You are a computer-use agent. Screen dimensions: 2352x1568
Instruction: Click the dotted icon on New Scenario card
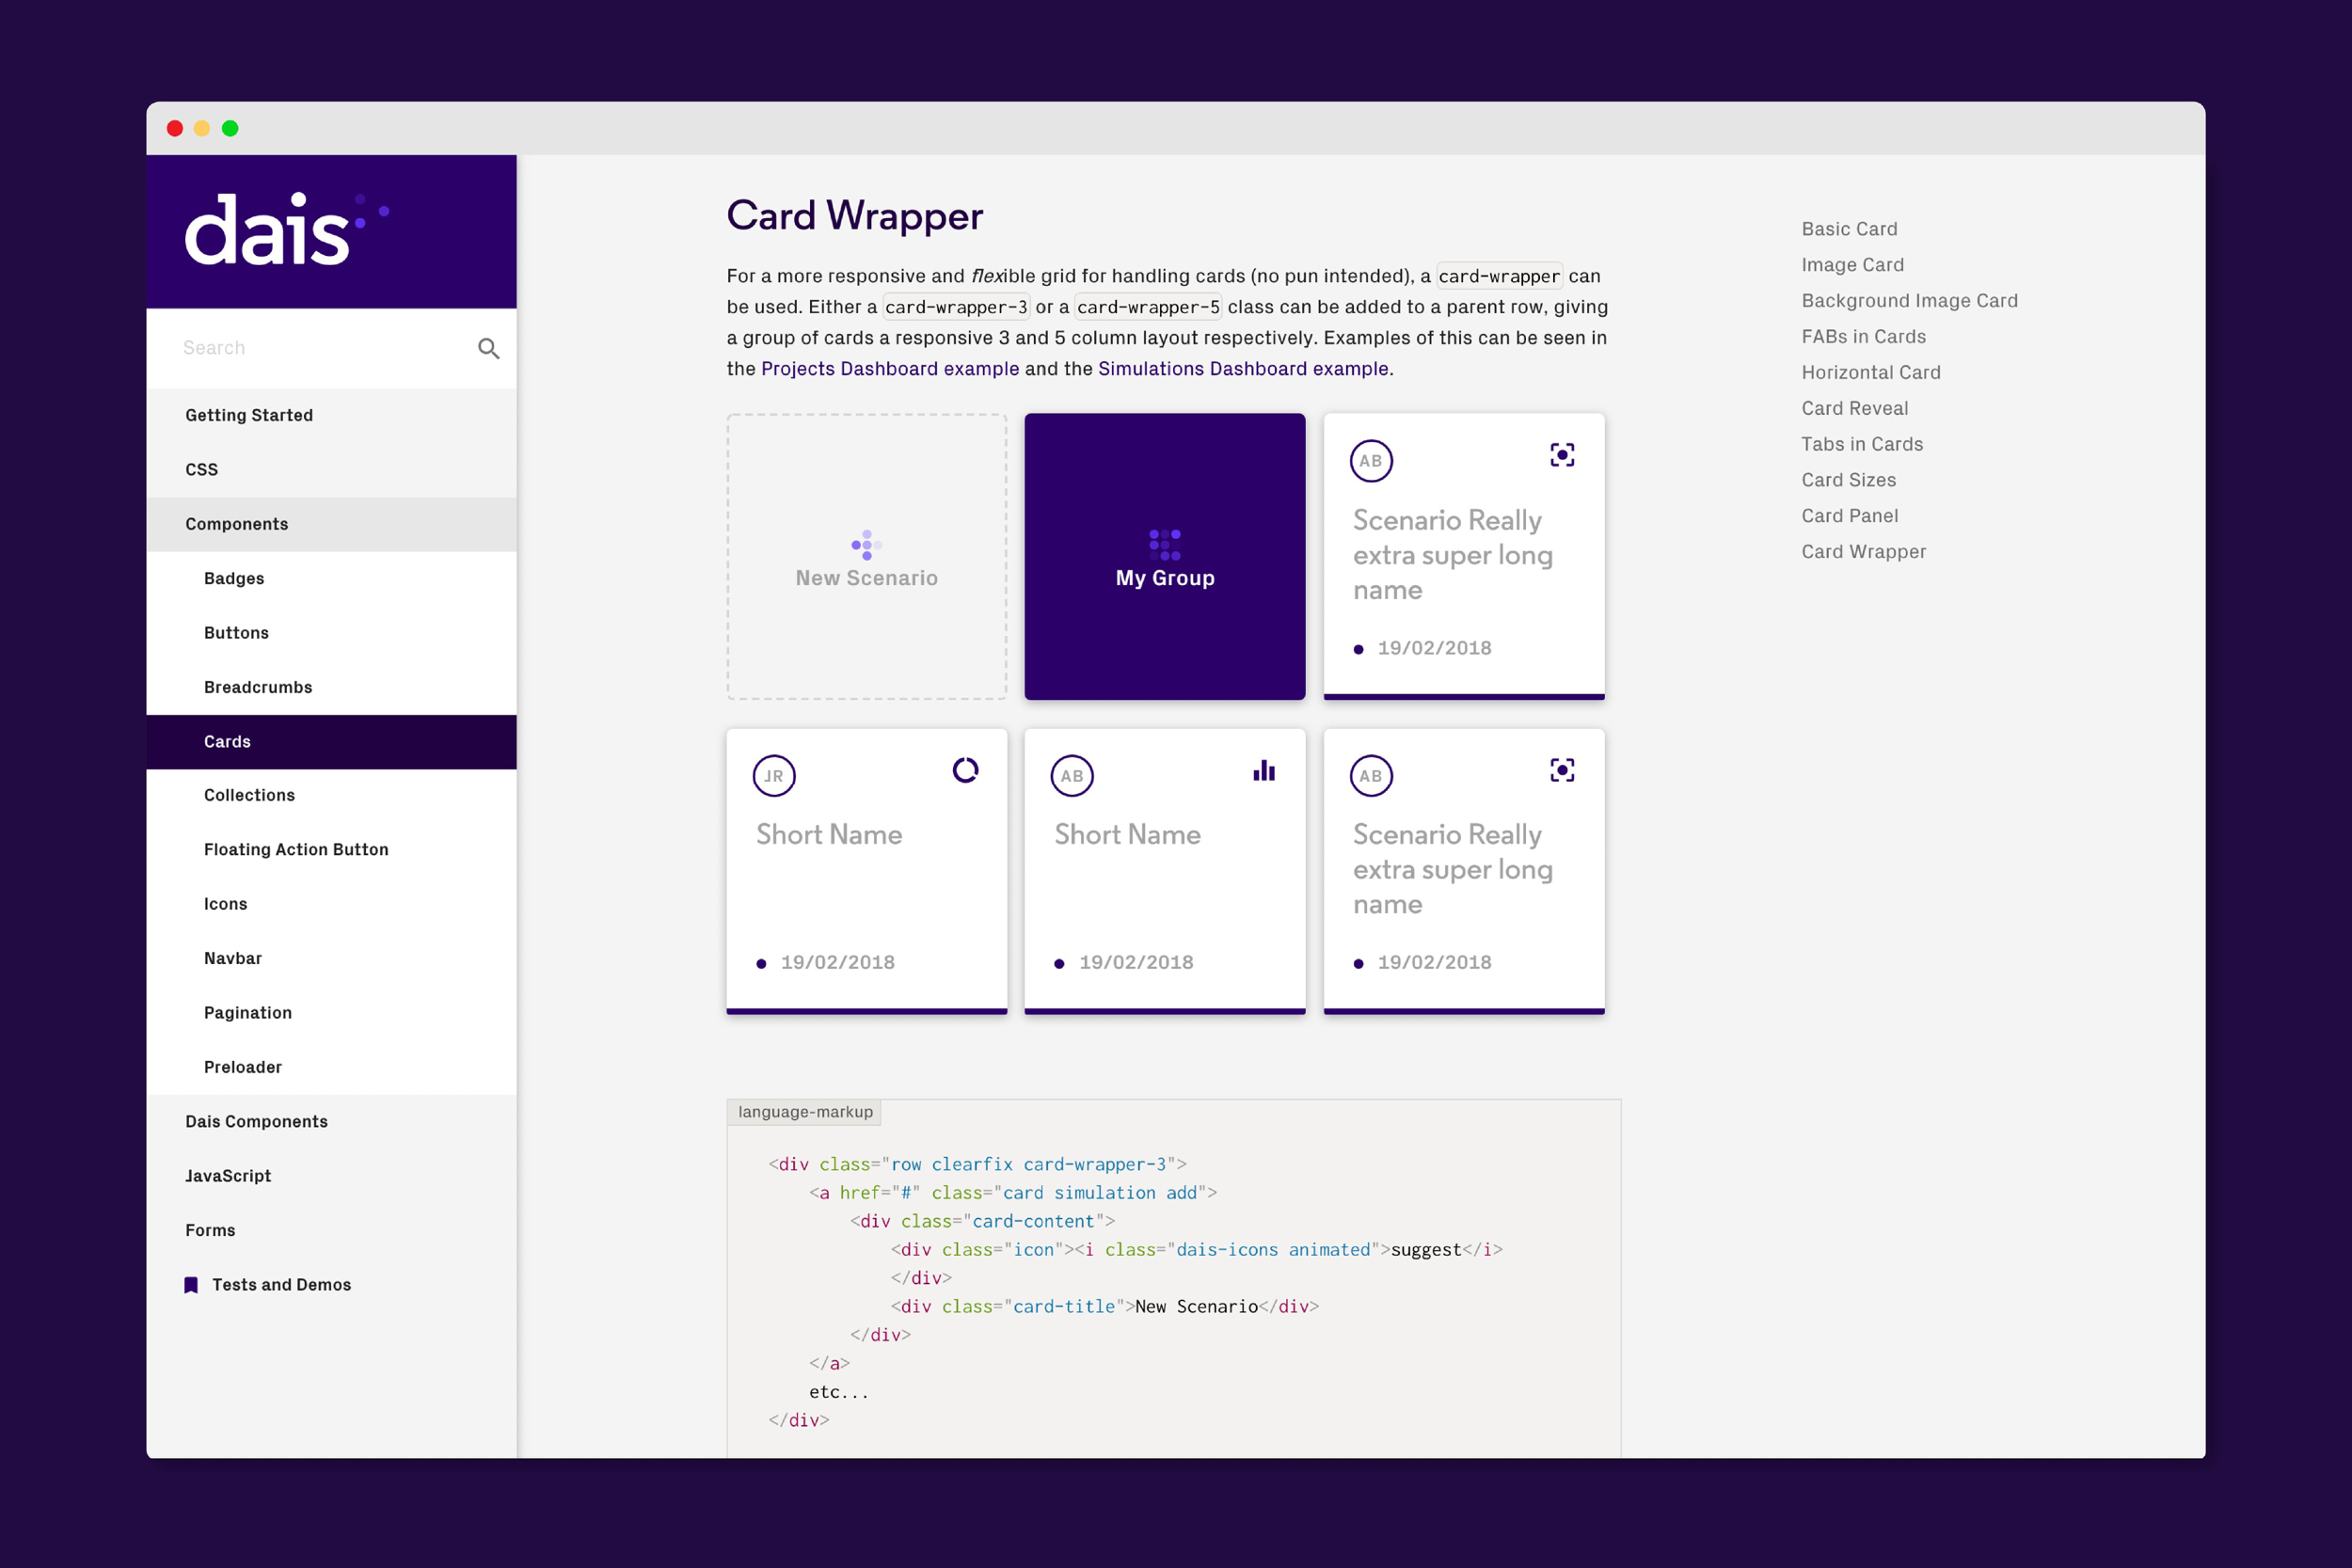click(866, 545)
